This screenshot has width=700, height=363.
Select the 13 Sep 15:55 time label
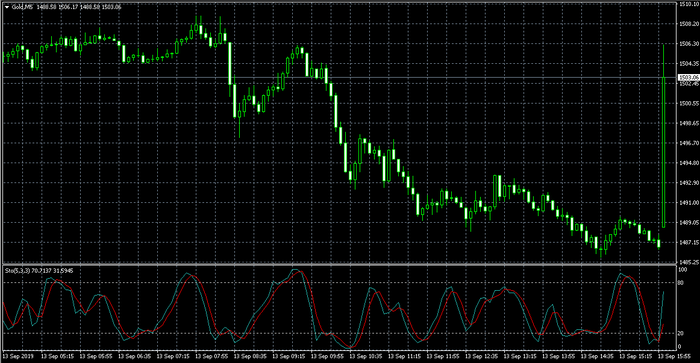pos(675,356)
